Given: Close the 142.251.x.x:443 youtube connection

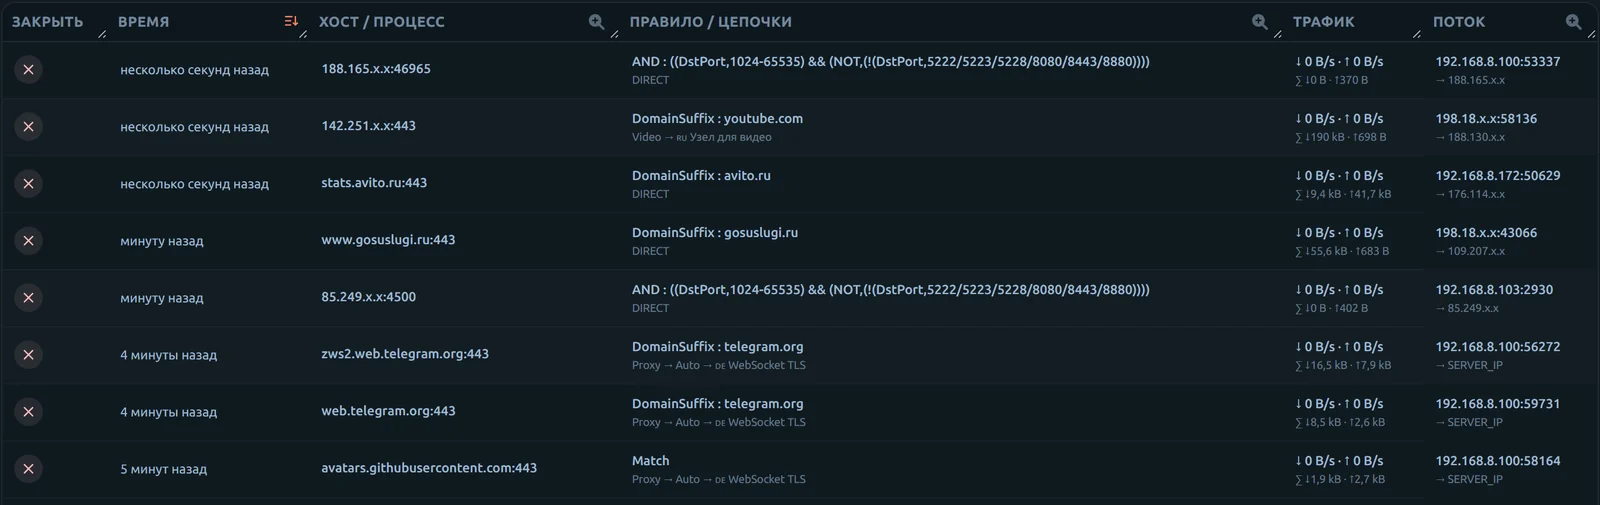Looking at the screenshot, I should (28, 127).
